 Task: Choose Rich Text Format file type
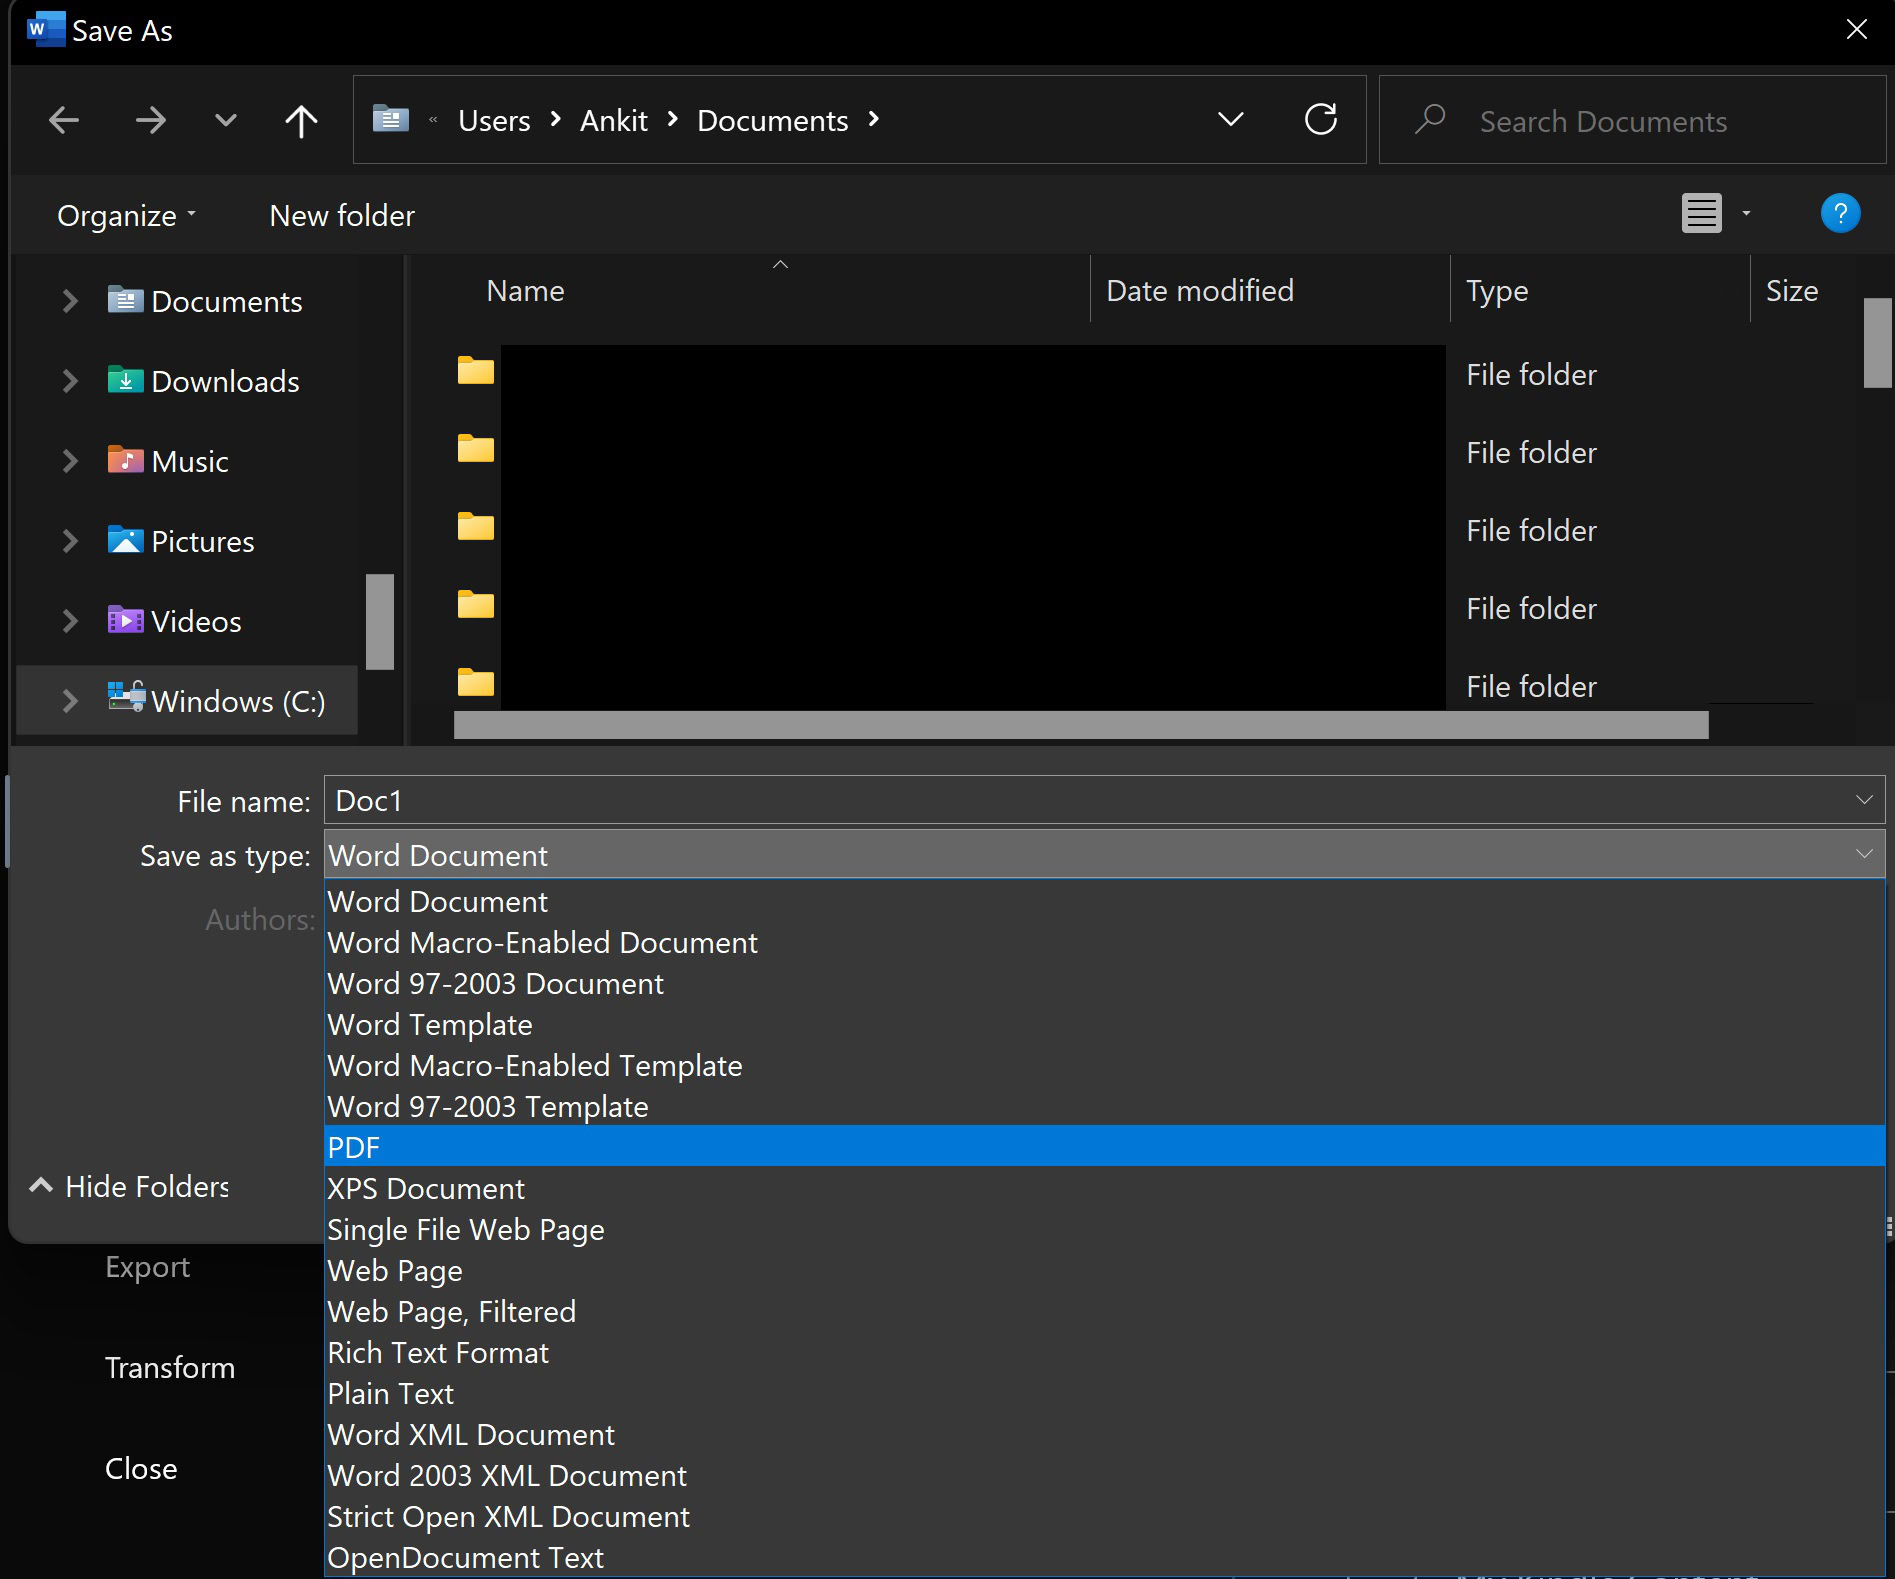[438, 1353]
